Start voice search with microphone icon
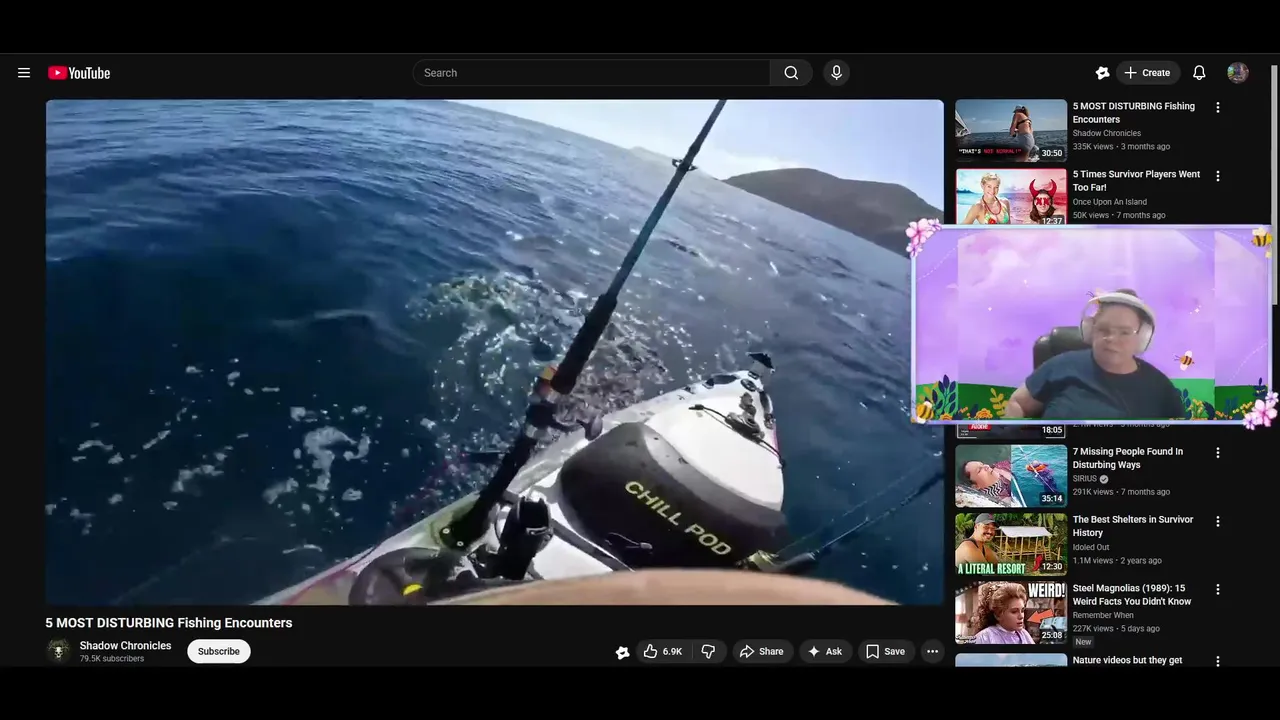Image resolution: width=1280 pixels, height=720 pixels. (x=837, y=73)
